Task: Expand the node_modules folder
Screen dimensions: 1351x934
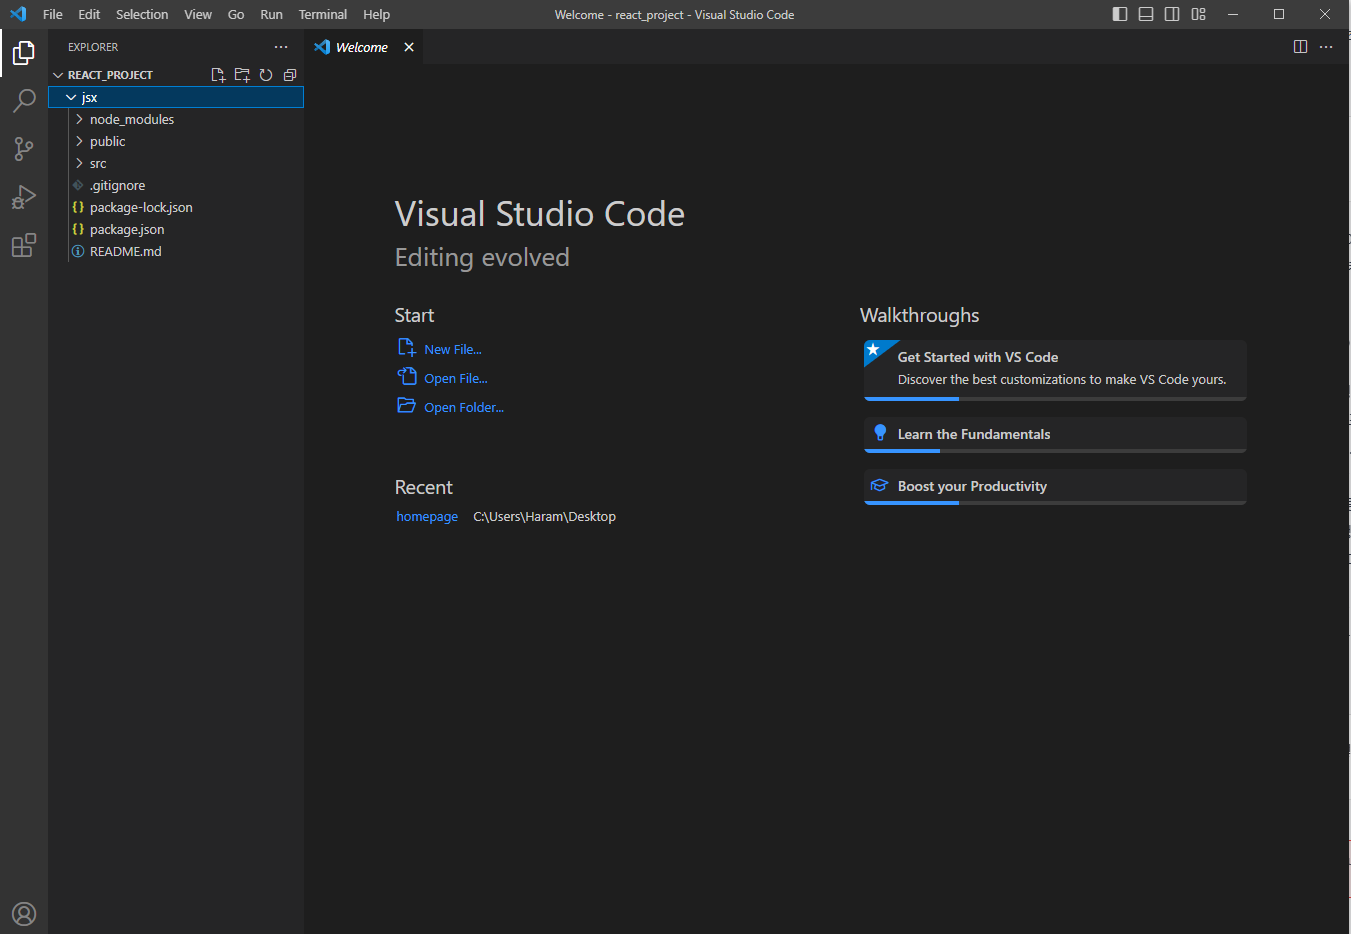Action: [79, 119]
